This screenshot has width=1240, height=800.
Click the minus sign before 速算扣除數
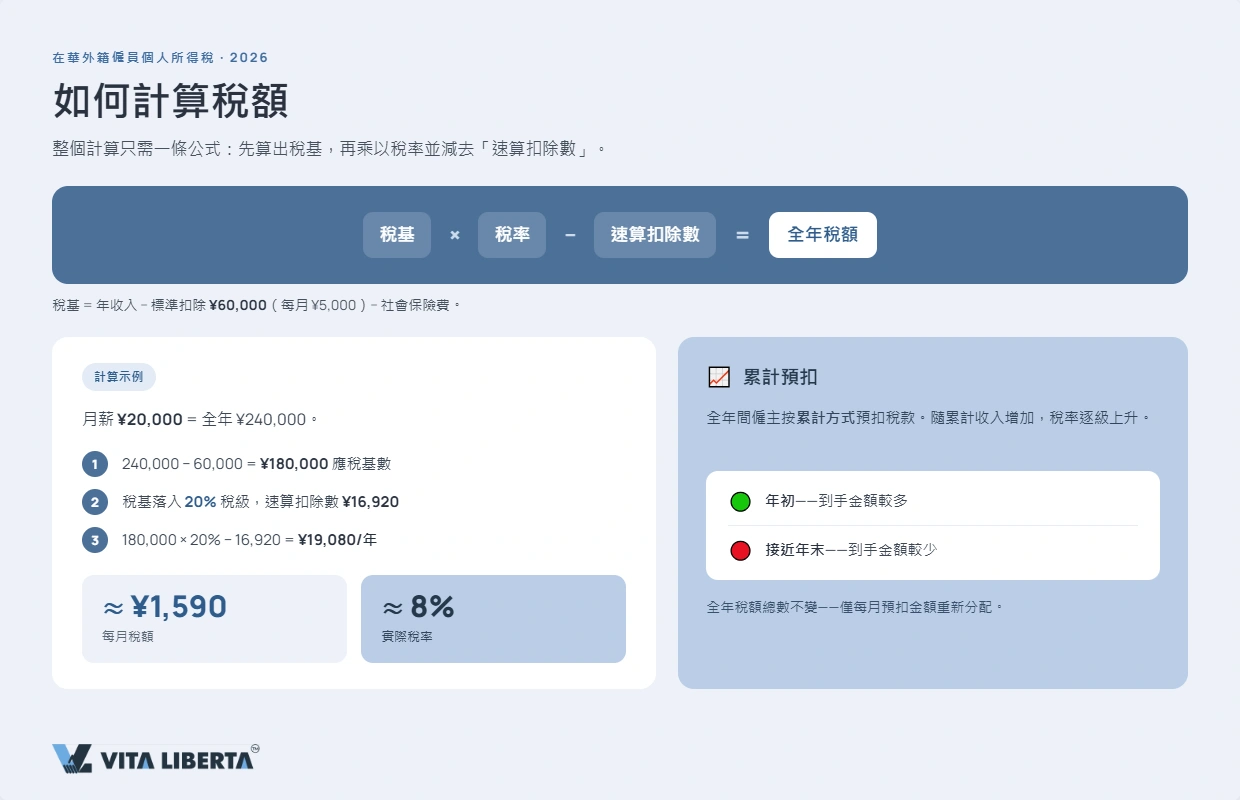[570, 236]
